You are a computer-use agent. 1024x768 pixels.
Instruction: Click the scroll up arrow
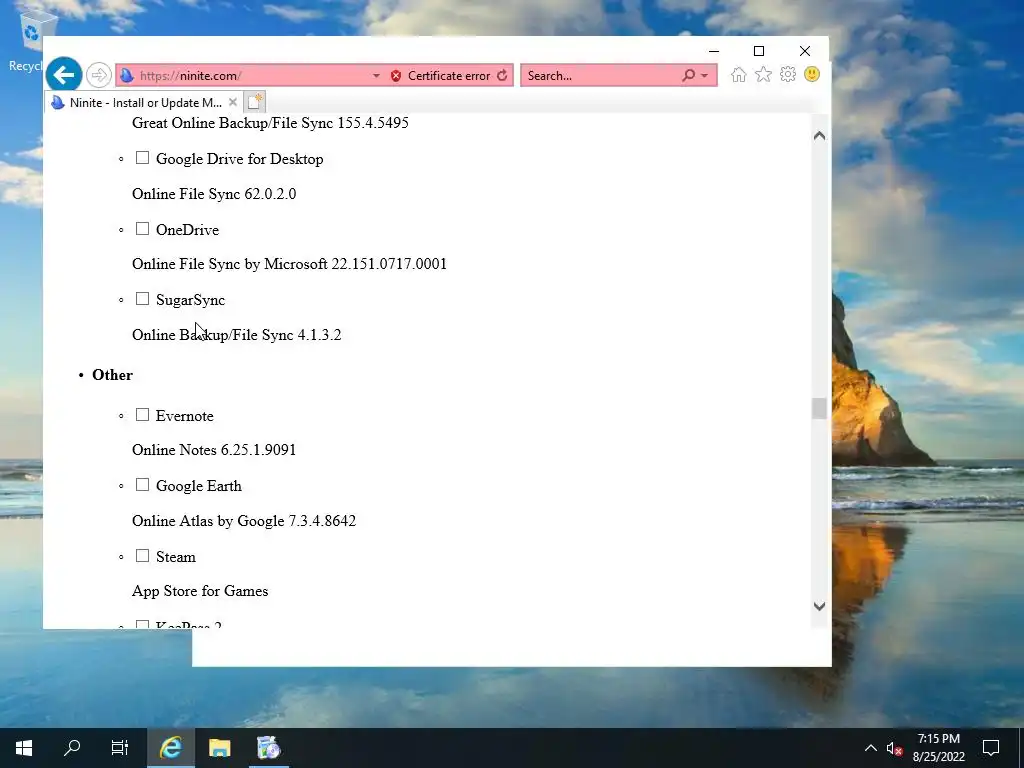(x=820, y=136)
